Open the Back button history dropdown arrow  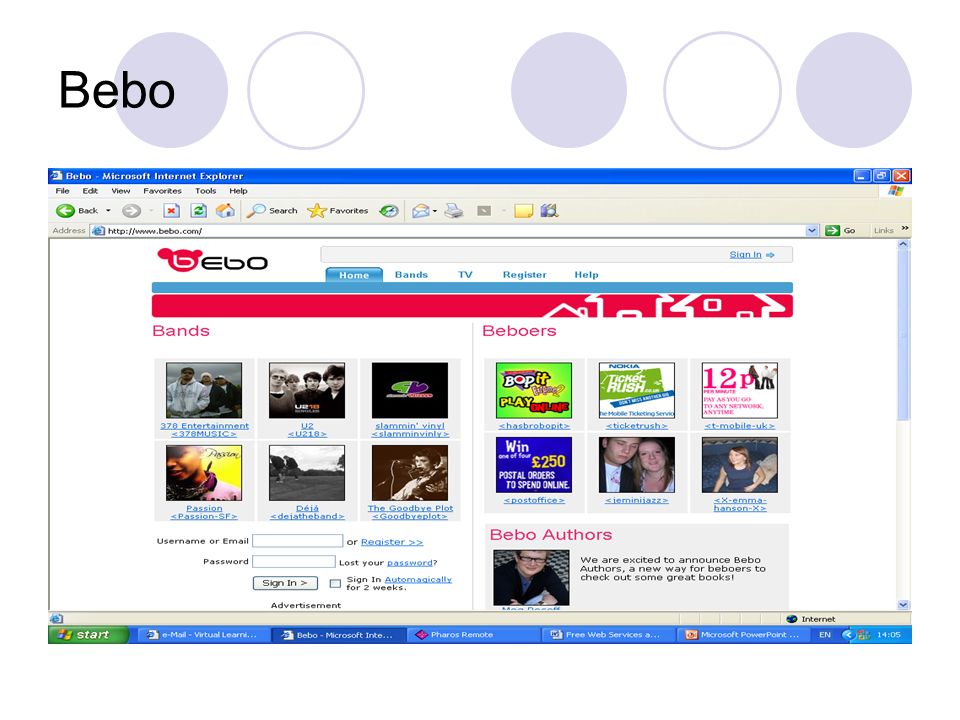(108, 211)
